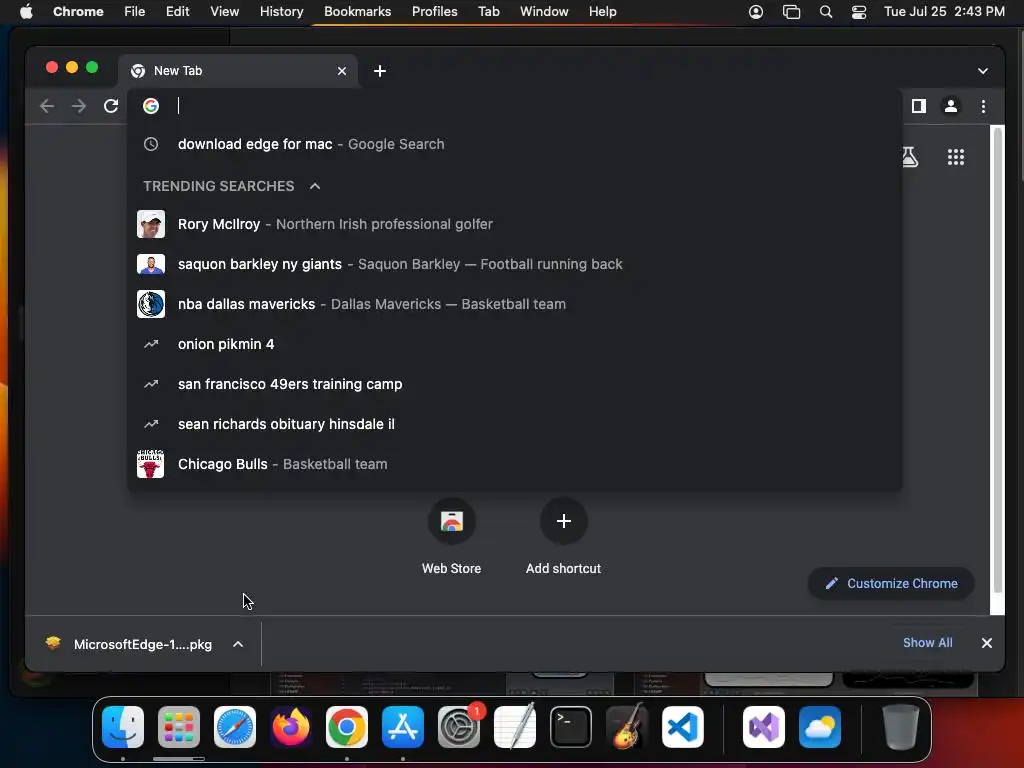
Task: Click into the address bar field
Action: (515, 106)
